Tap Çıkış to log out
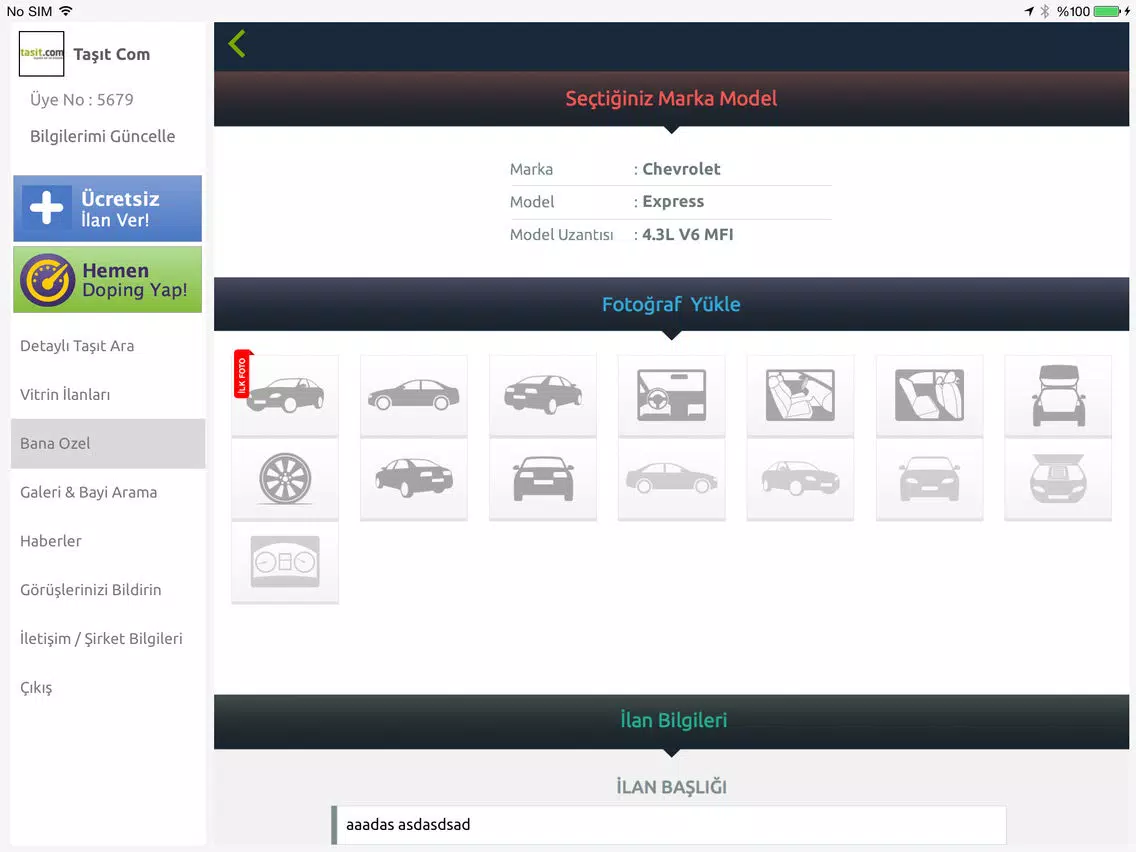This screenshot has height=852, width=1136. coord(108,687)
